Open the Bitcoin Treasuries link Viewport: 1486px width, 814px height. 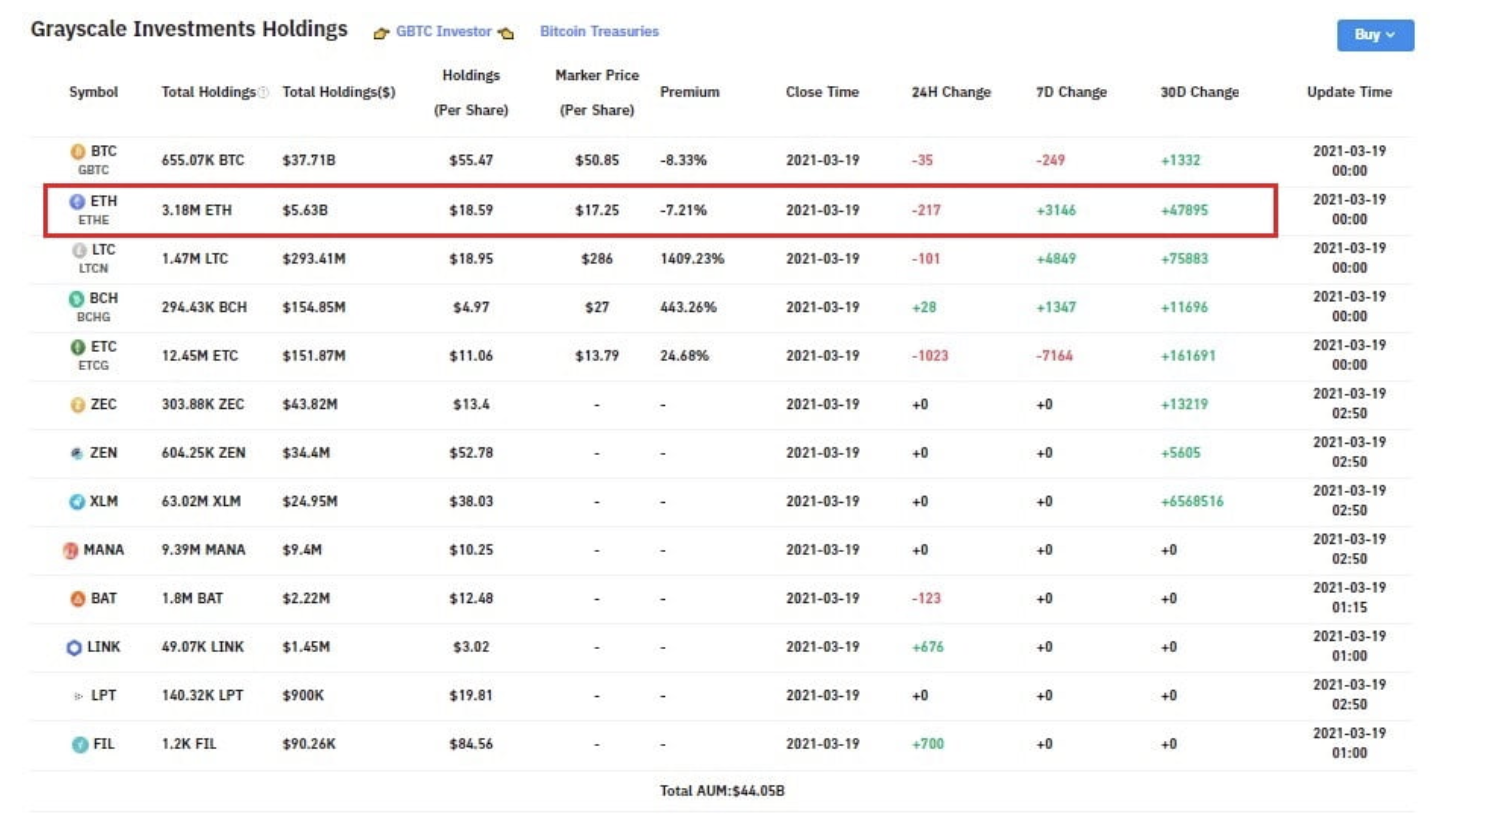coord(599,32)
